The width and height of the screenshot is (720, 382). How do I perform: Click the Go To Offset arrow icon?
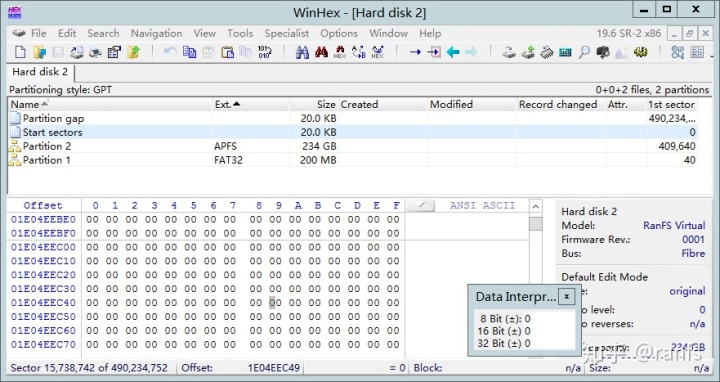[x=415, y=52]
